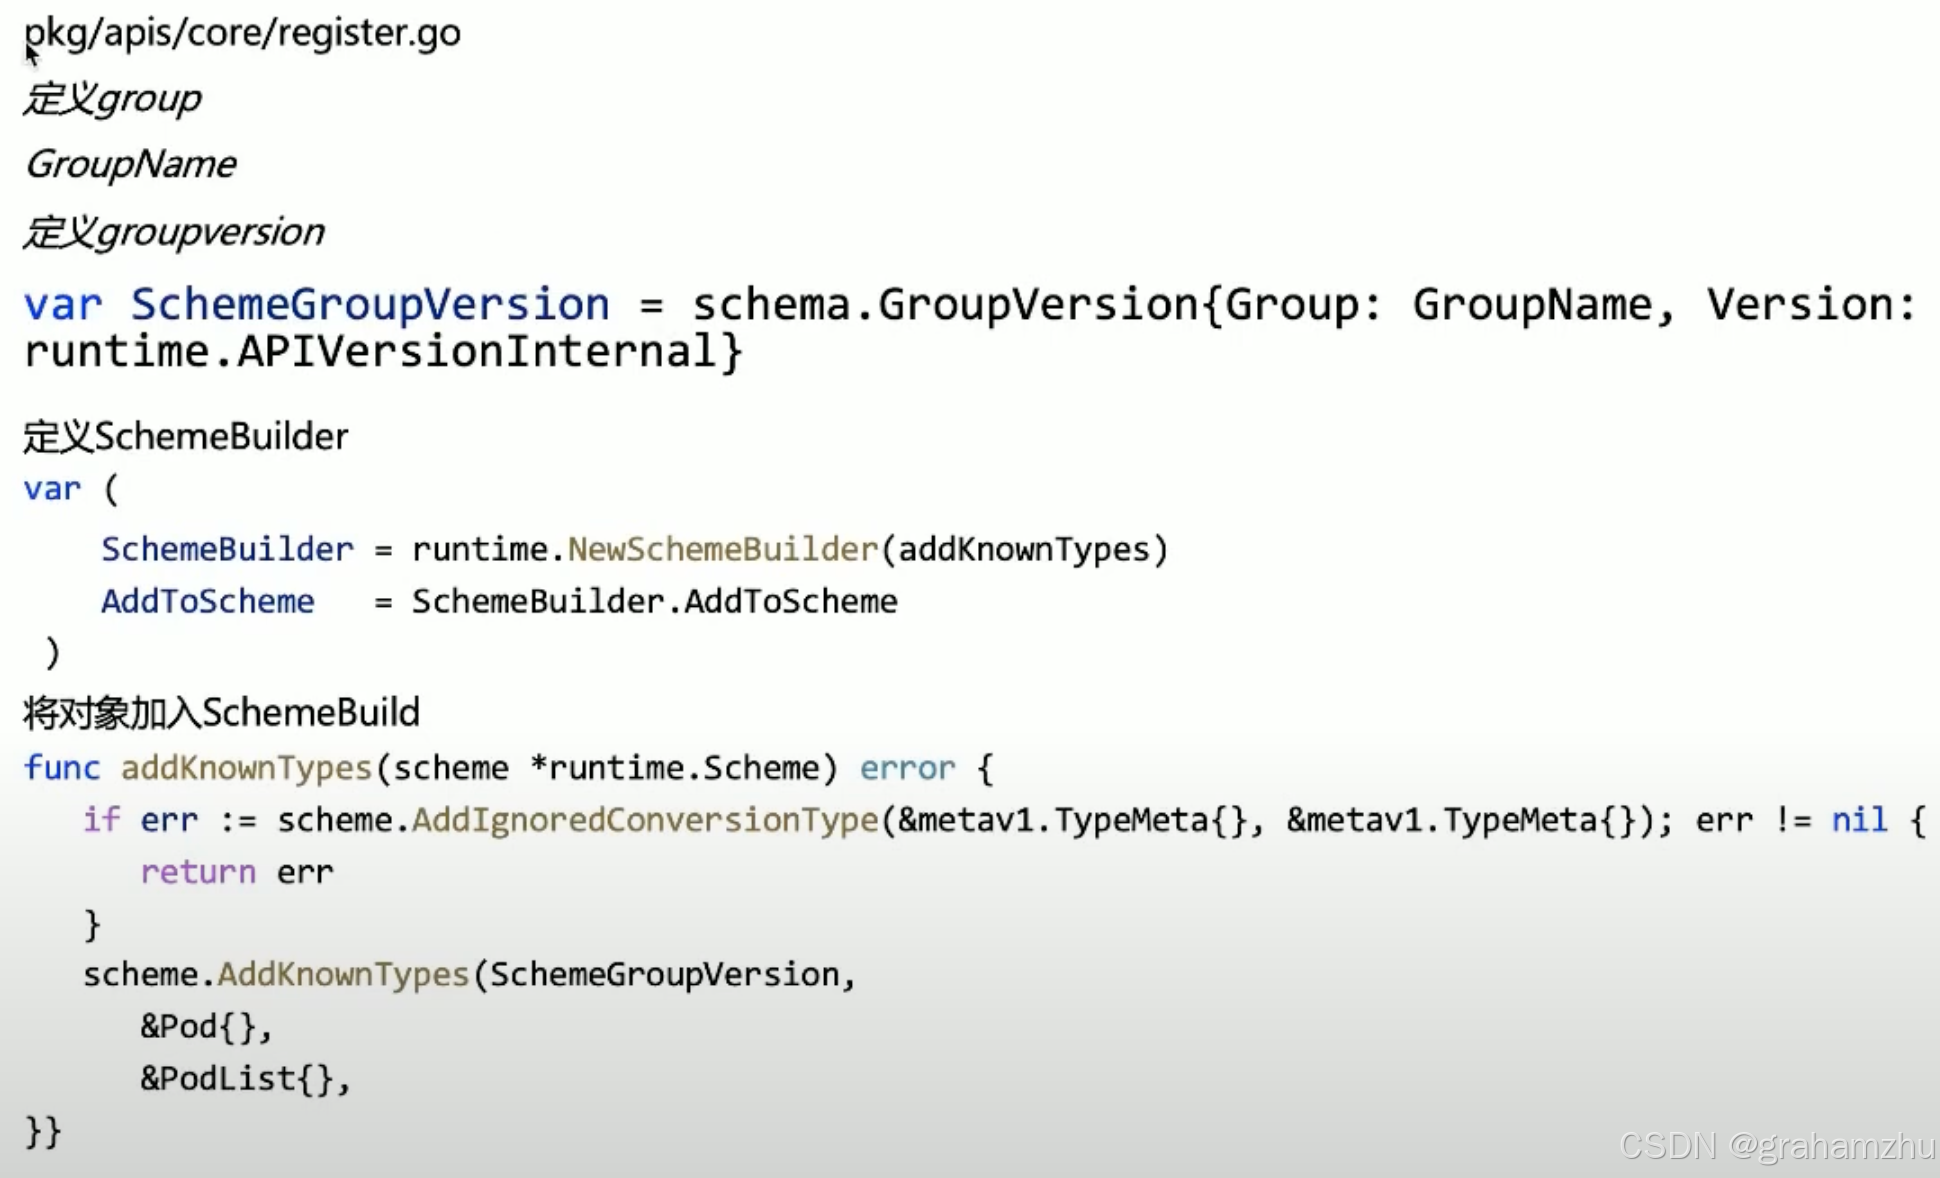Click SchemeBuilder.AddToScheme on the right side
The width and height of the screenshot is (1940, 1178).
pos(654,601)
